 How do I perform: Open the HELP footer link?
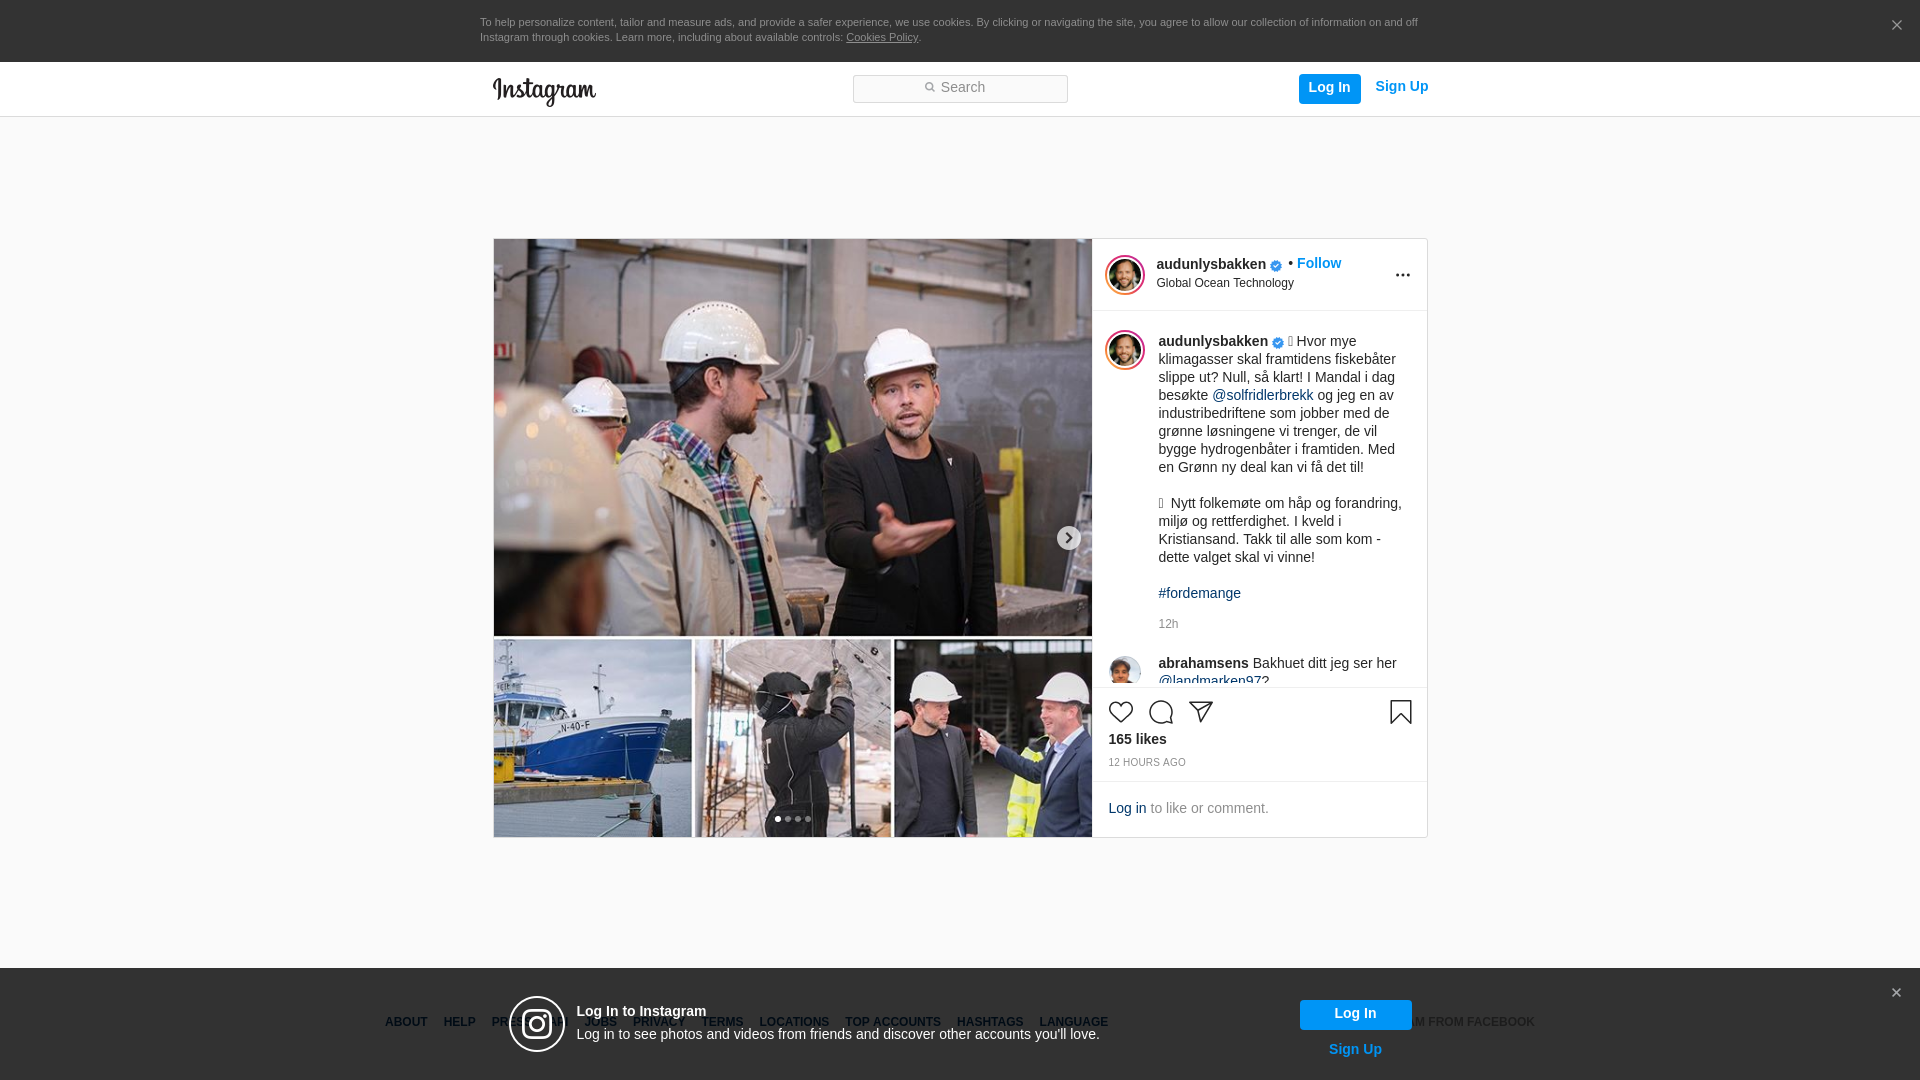tap(459, 1022)
